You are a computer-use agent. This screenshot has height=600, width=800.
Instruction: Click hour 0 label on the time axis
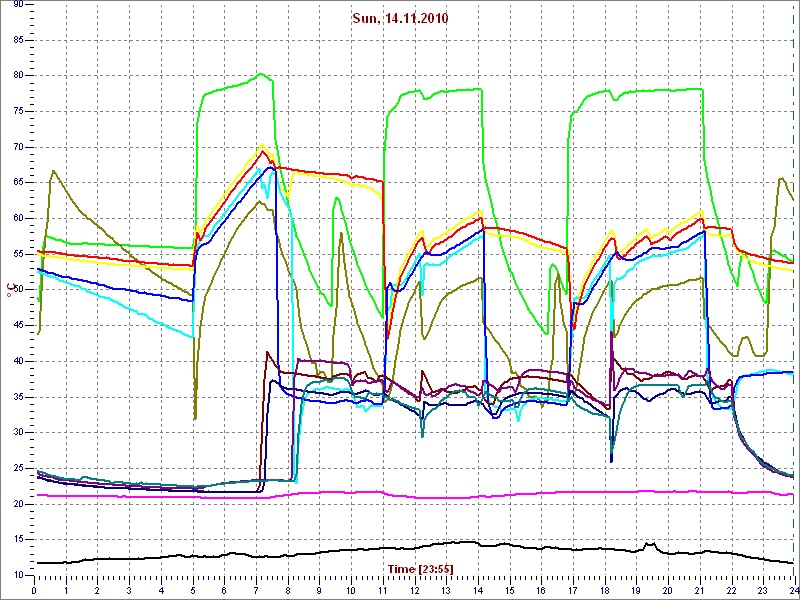point(34,590)
